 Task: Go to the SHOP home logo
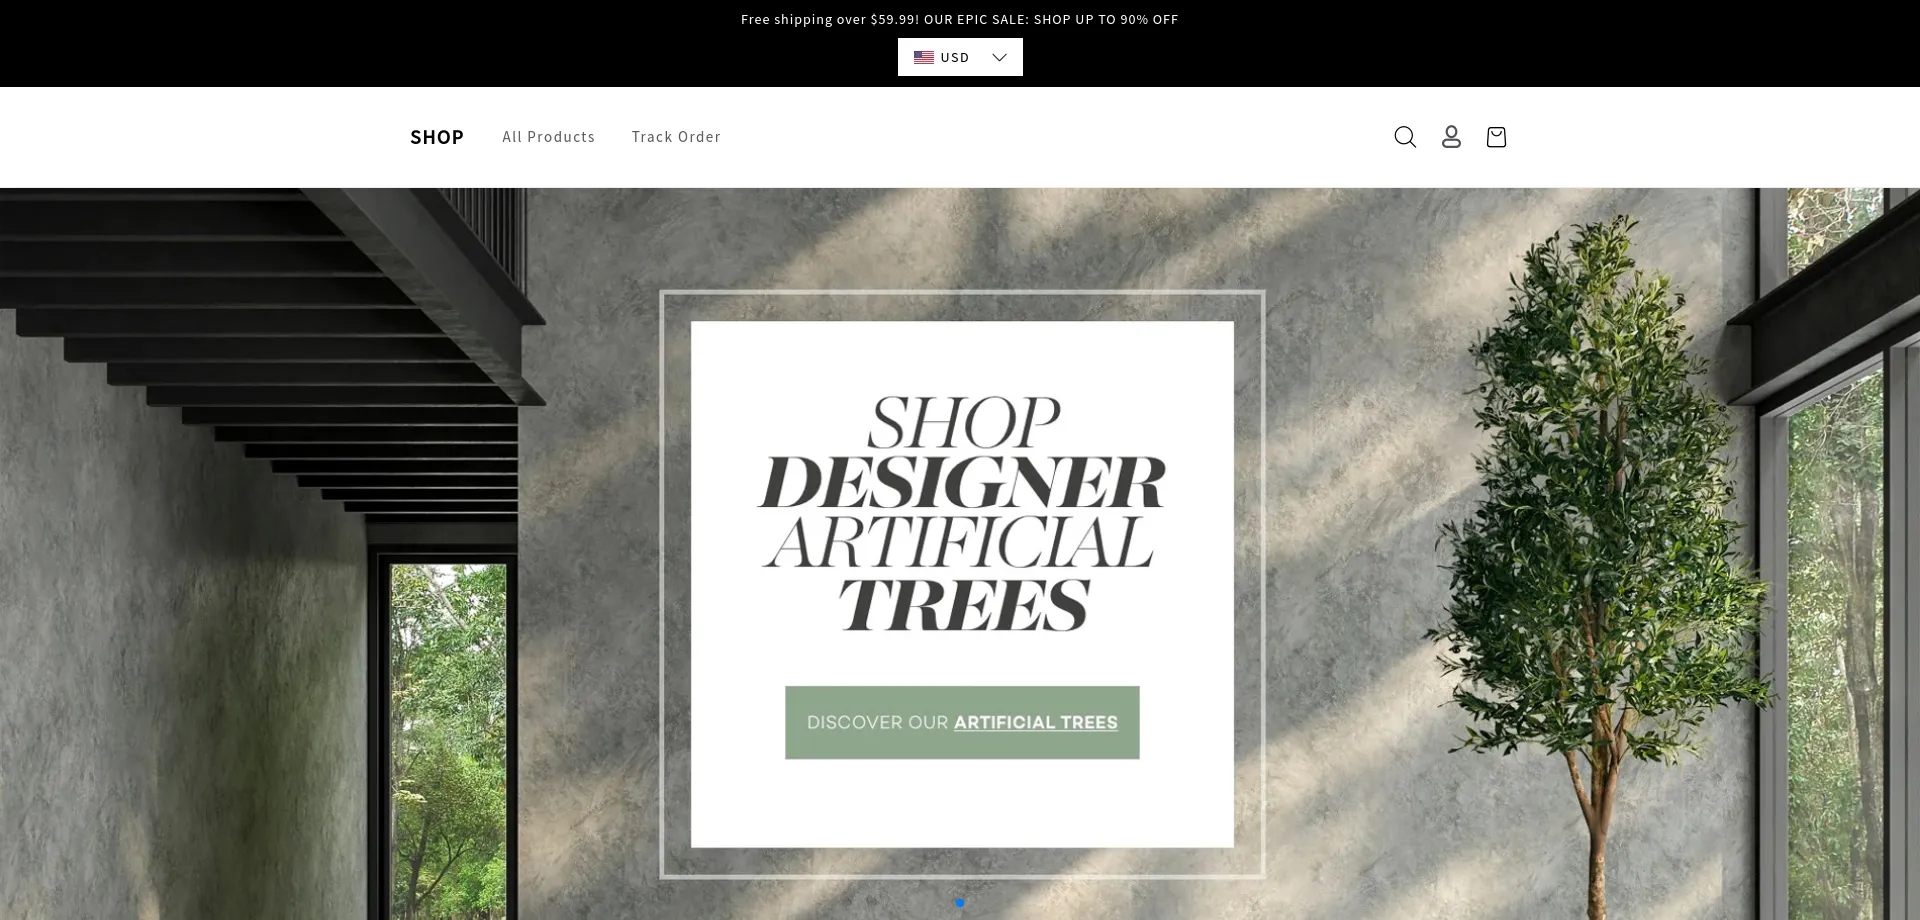click(x=437, y=137)
